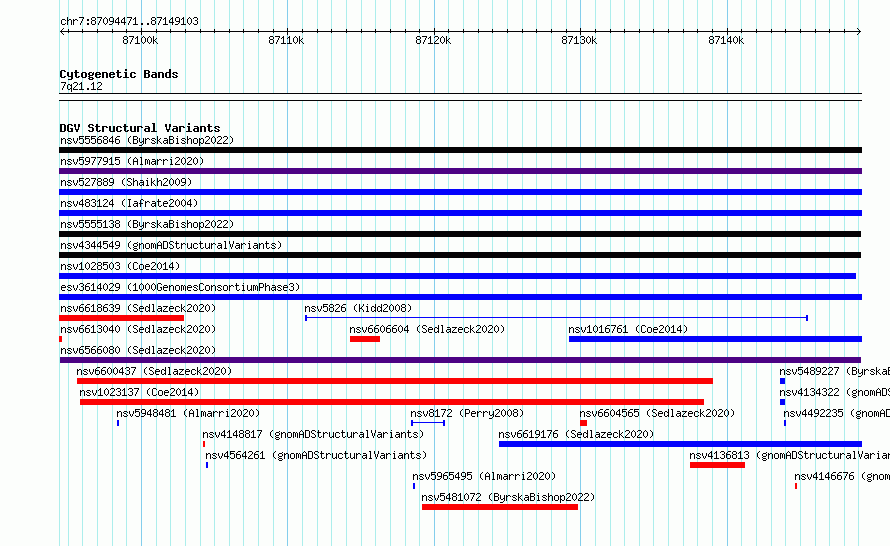This screenshot has width=890, height=546.
Task: Open variant nsv5977915 (Almarri2020) label
Action: pyautogui.click(x=132, y=161)
